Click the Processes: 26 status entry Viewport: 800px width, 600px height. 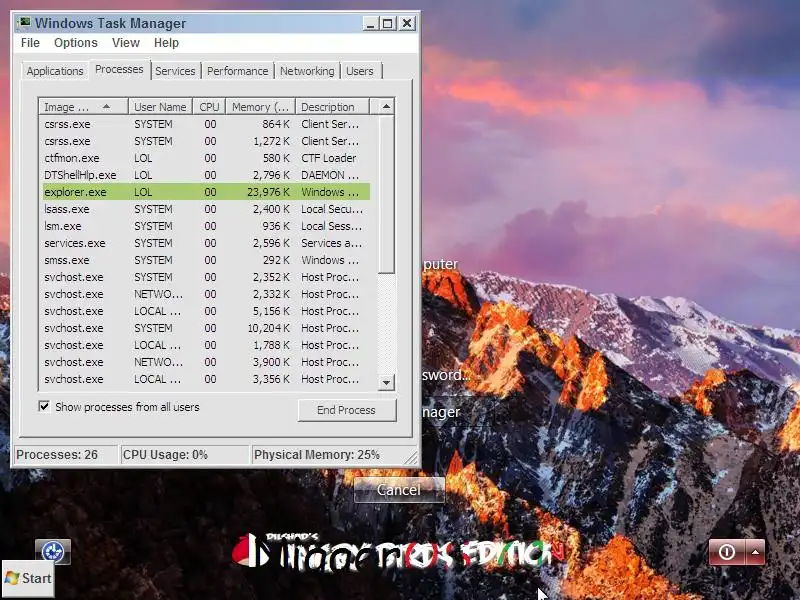click(x=64, y=455)
